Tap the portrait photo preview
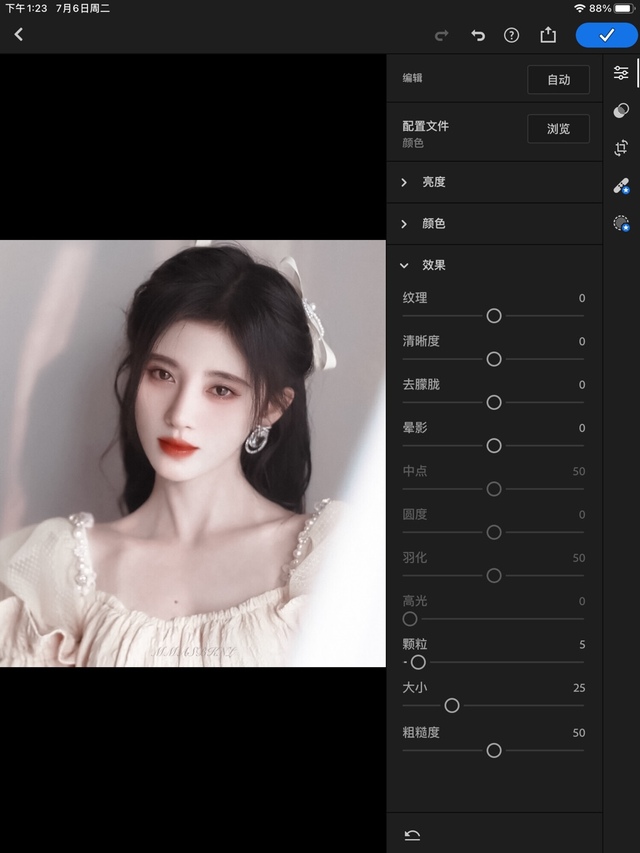Image resolution: width=640 pixels, height=853 pixels. 192,453
